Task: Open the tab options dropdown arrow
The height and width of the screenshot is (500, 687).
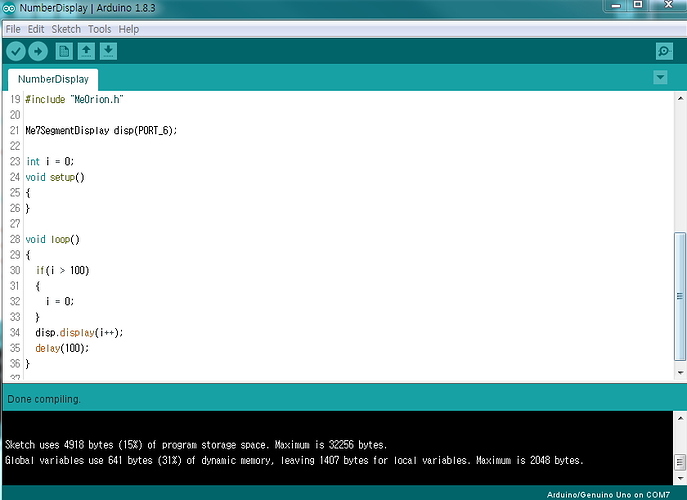Action: [x=660, y=78]
